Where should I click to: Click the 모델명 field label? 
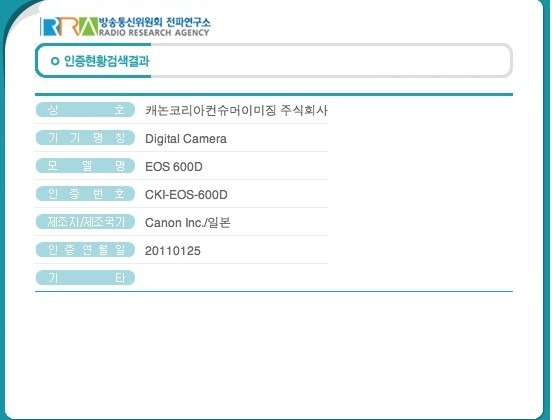tap(85, 166)
